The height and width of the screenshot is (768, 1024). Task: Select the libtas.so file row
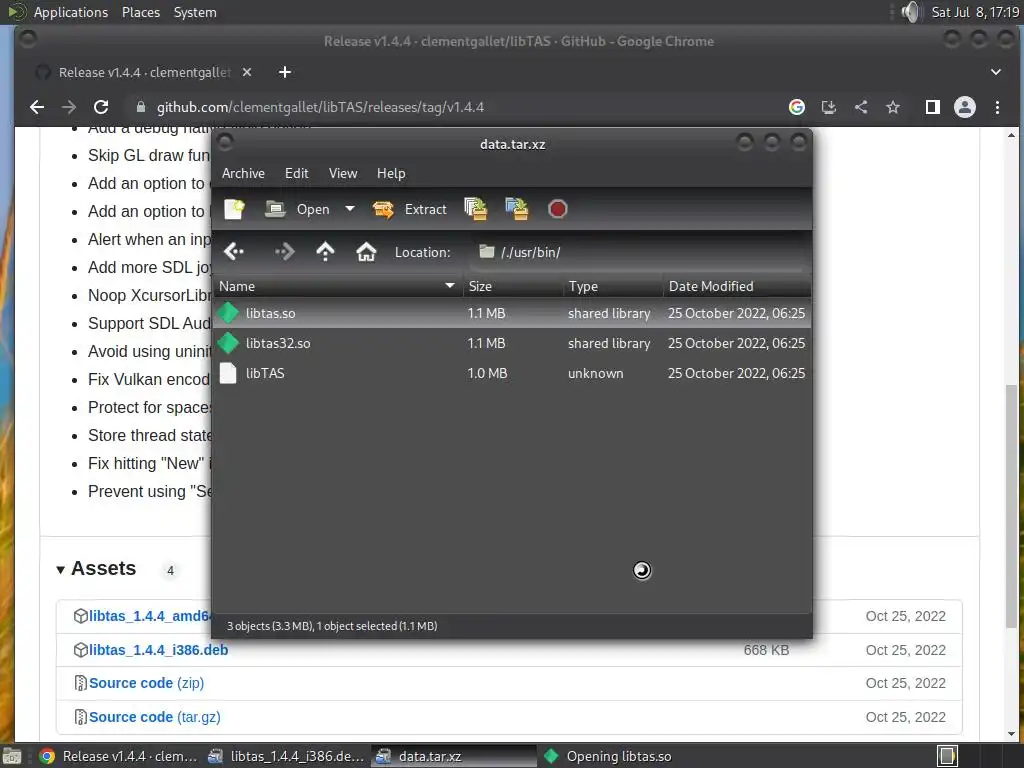click(x=512, y=313)
